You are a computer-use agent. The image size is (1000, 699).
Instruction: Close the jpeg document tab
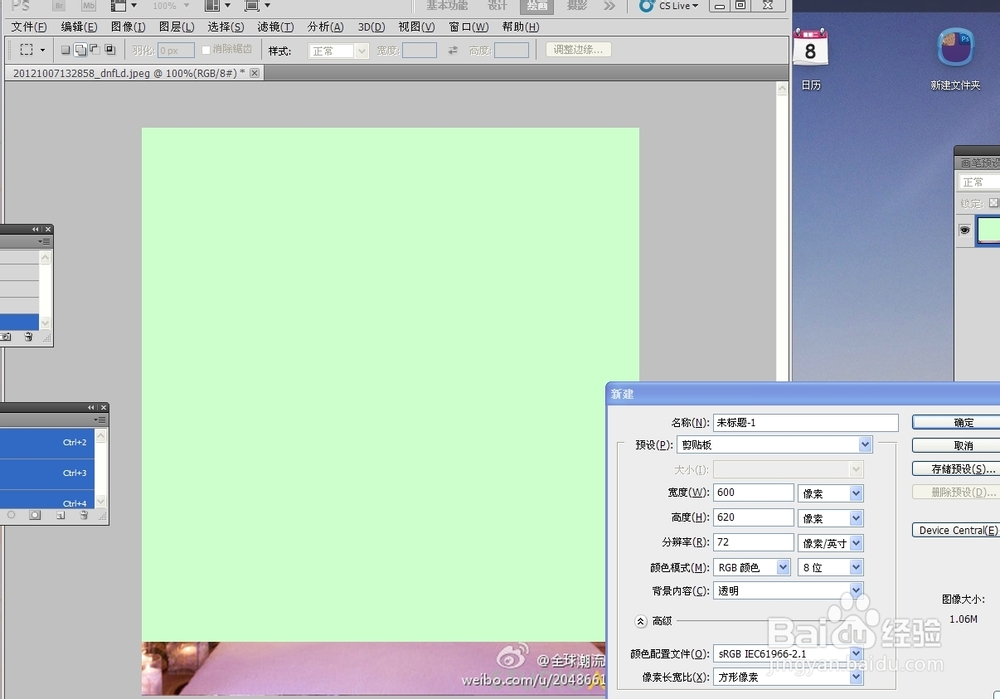[x=254, y=73]
